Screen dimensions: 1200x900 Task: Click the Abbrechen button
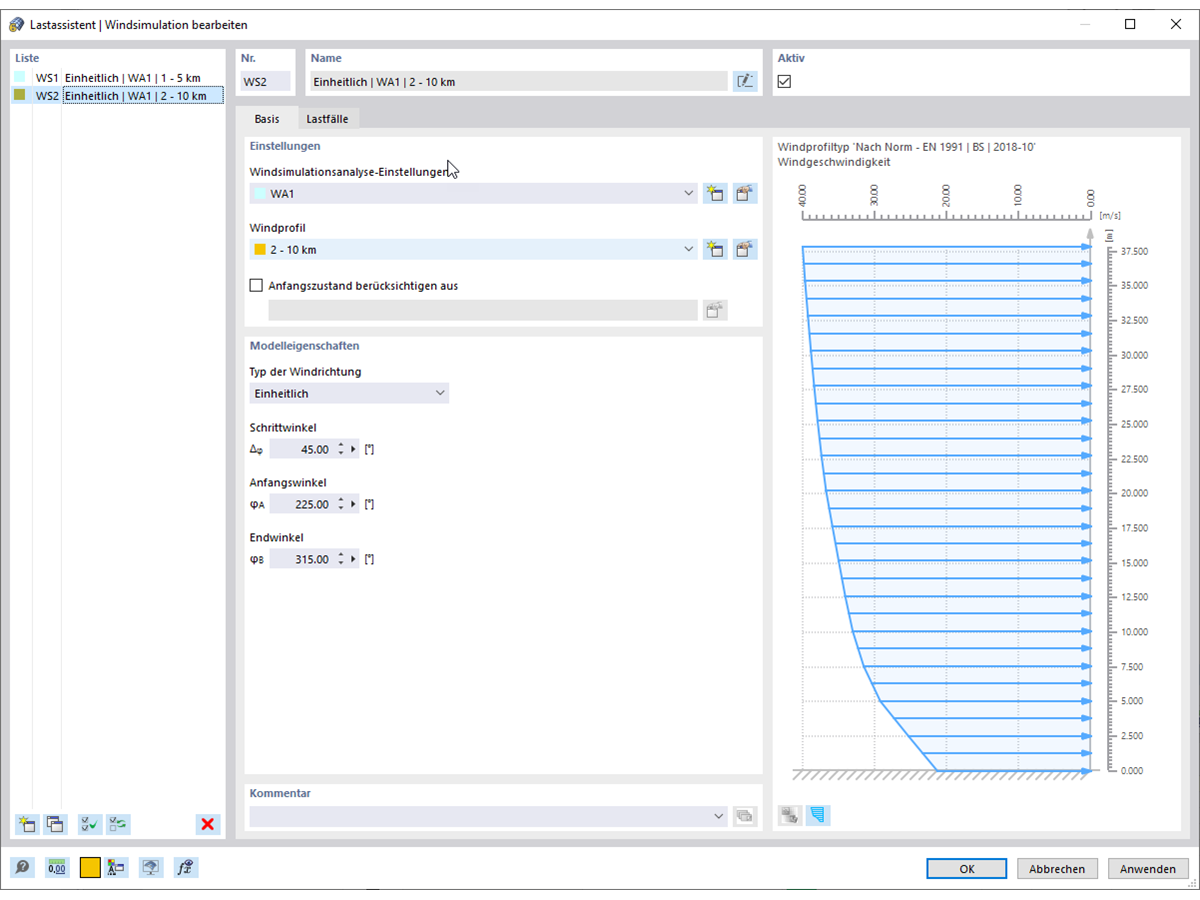pos(1057,869)
